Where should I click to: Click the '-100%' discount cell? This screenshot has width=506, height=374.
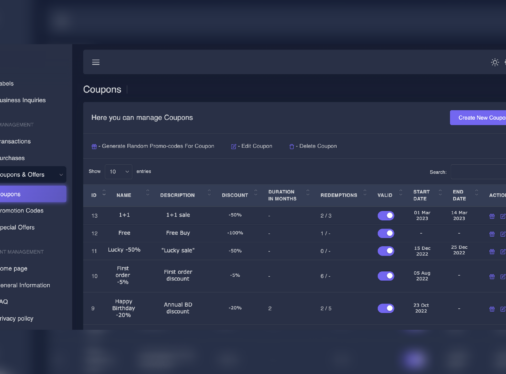pyautogui.click(x=235, y=233)
